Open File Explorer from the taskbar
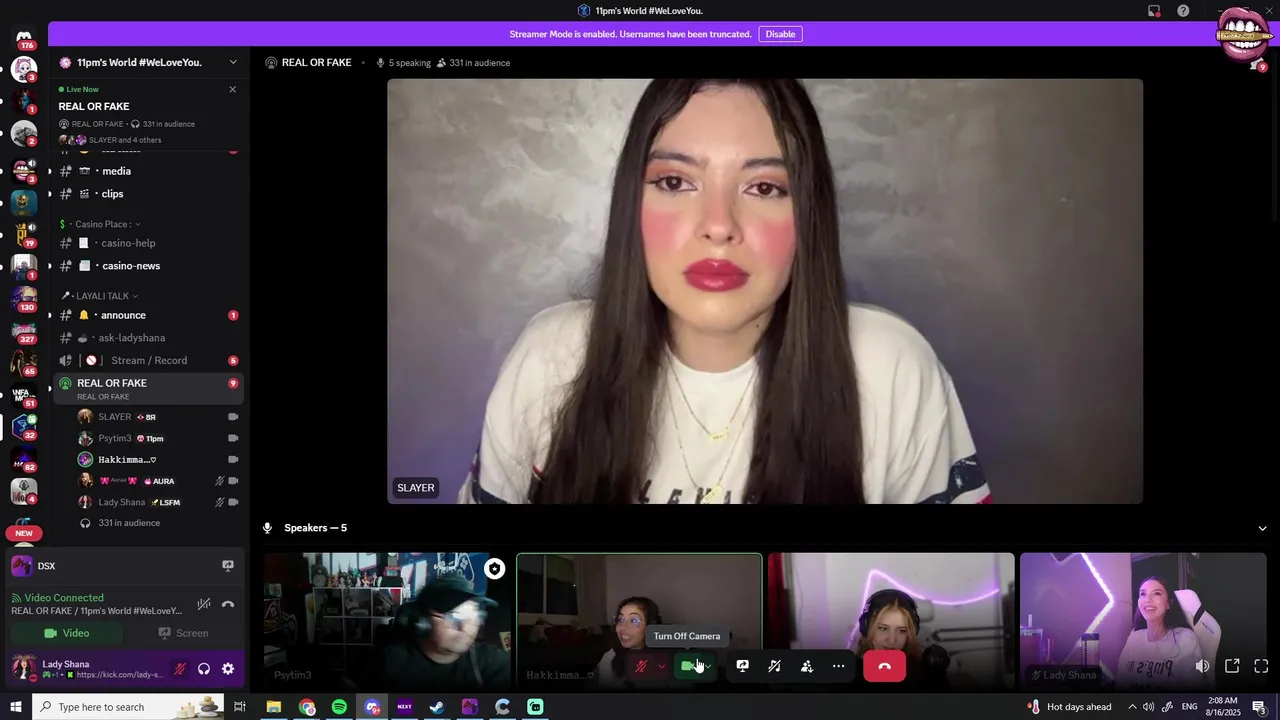Image resolution: width=1280 pixels, height=720 pixels. click(x=273, y=707)
